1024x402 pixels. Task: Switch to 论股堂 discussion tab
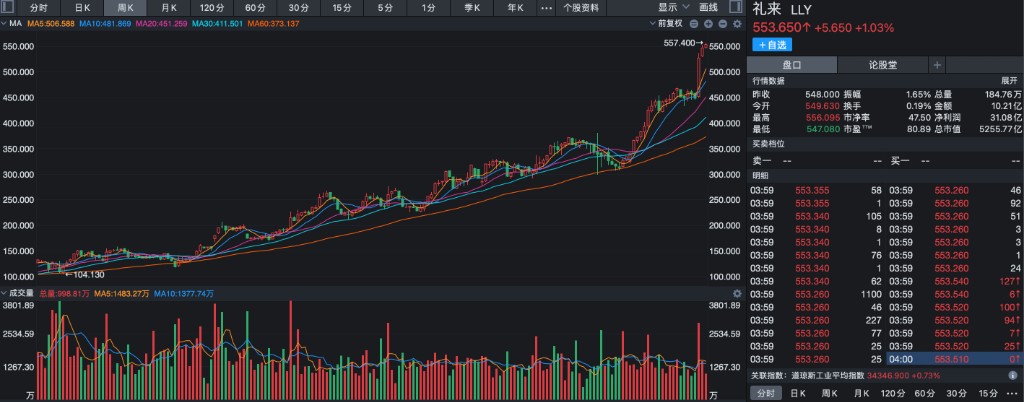pos(883,64)
